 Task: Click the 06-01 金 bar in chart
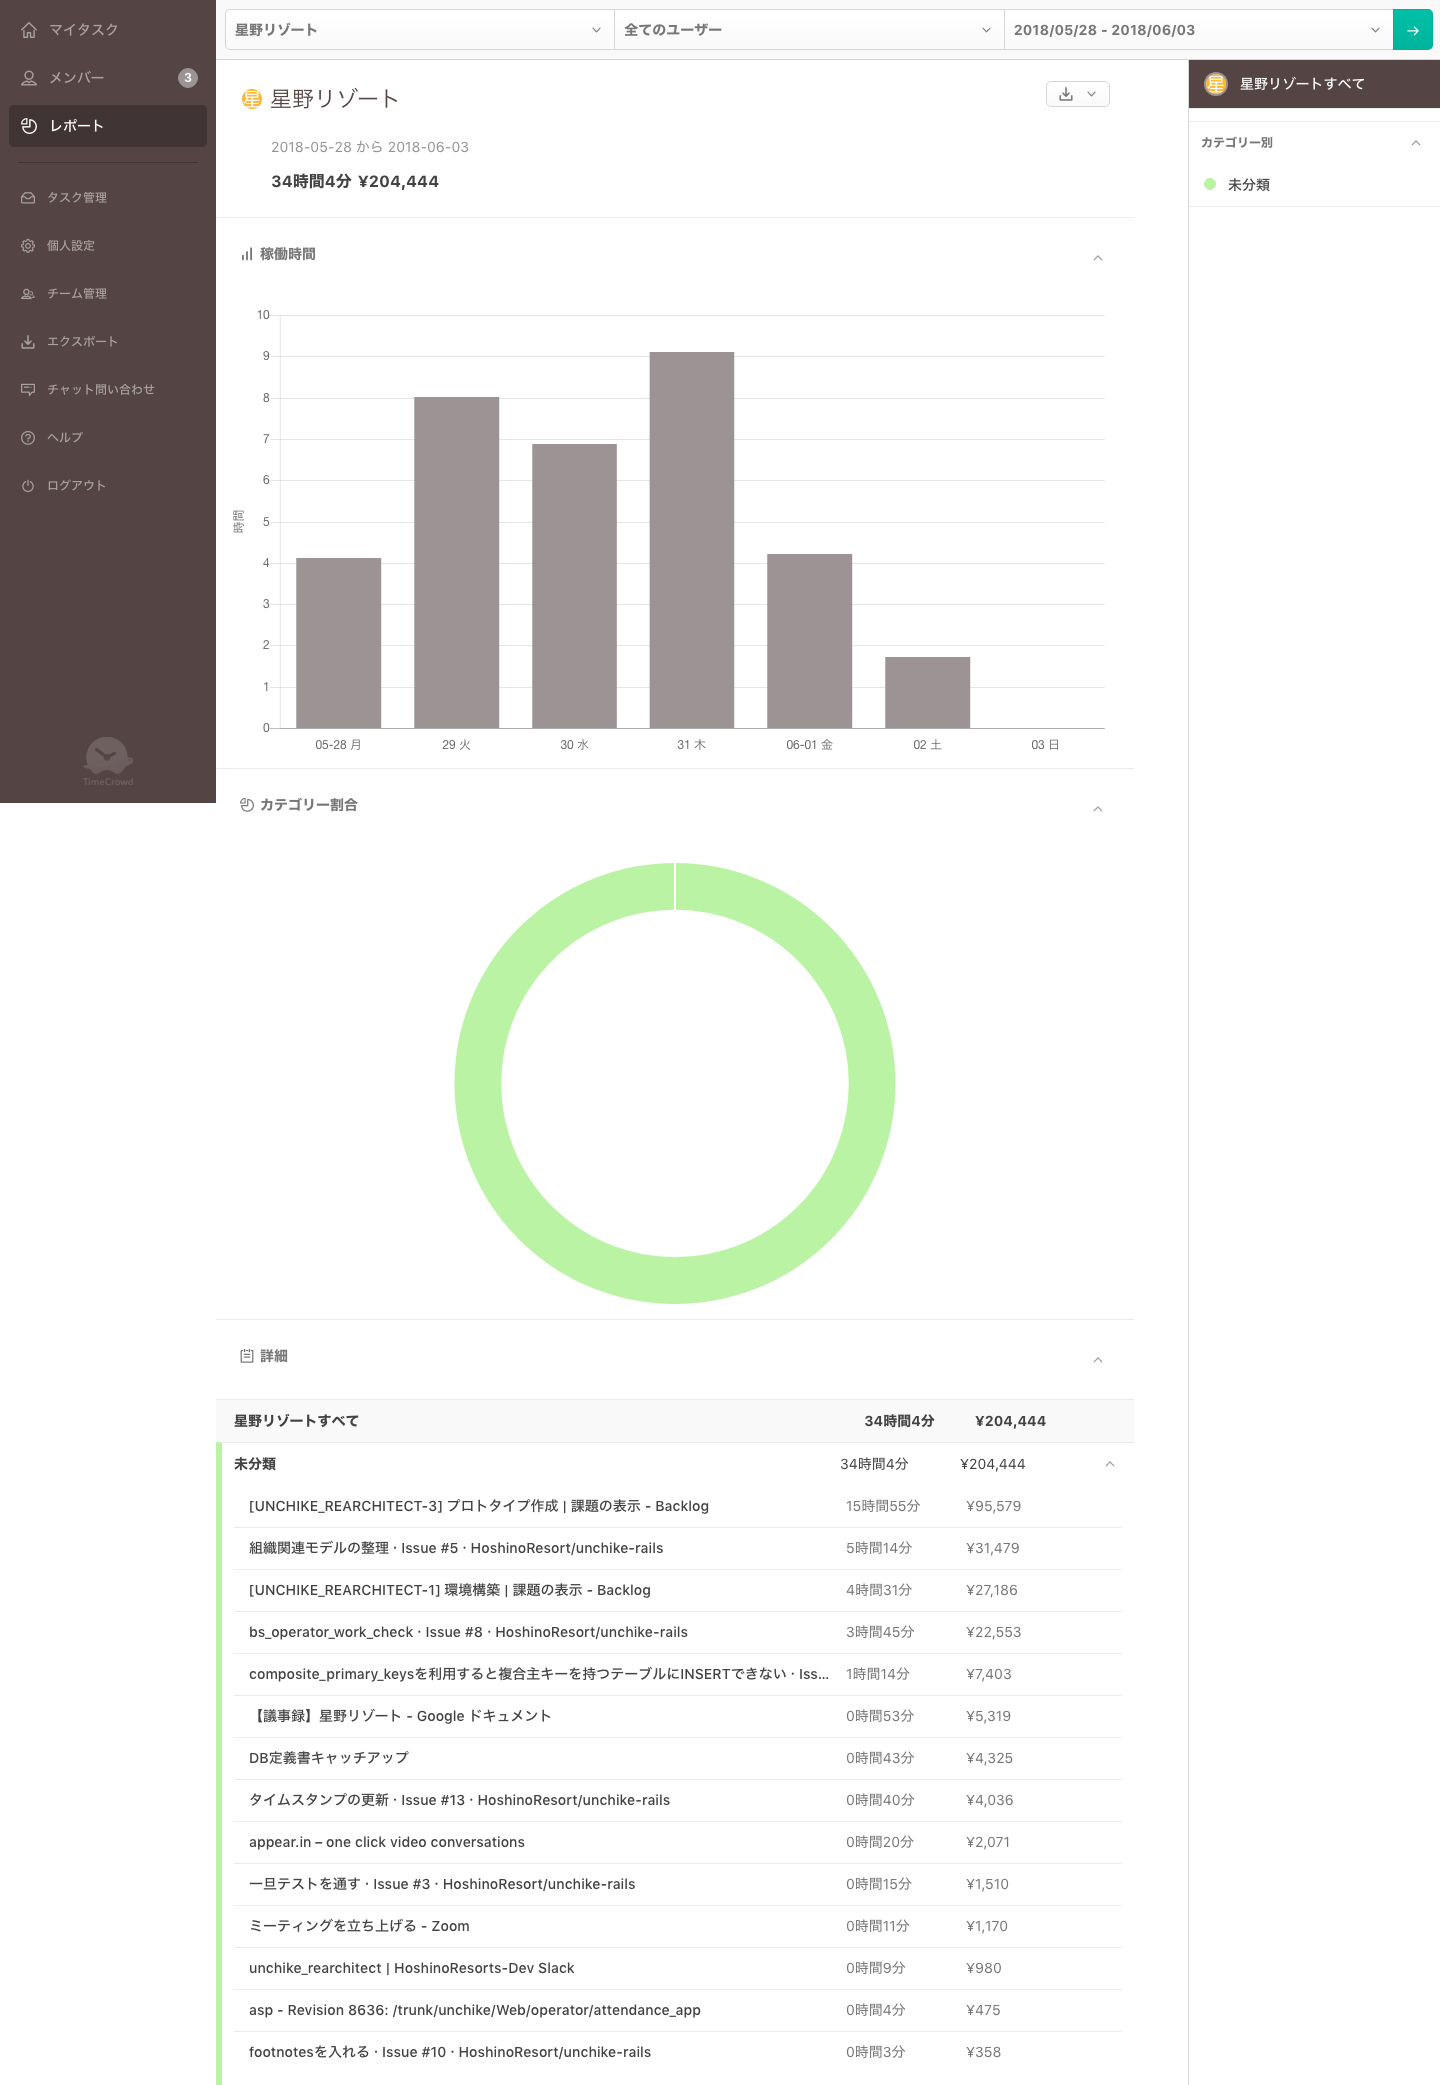click(810, 641)
